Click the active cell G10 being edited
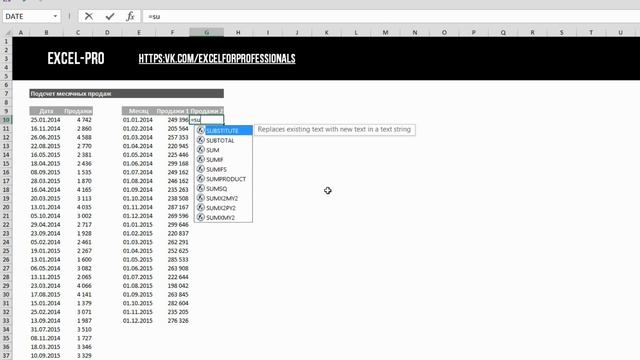This screenshot has height=360, width=640. coord(207,120)
